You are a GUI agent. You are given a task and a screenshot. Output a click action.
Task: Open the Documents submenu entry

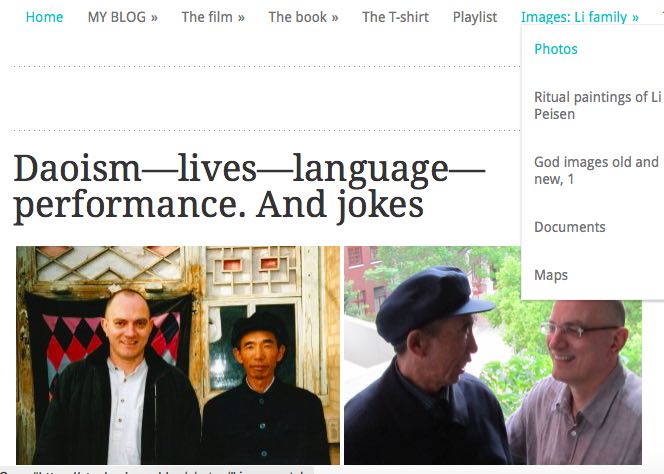[570, 227]
